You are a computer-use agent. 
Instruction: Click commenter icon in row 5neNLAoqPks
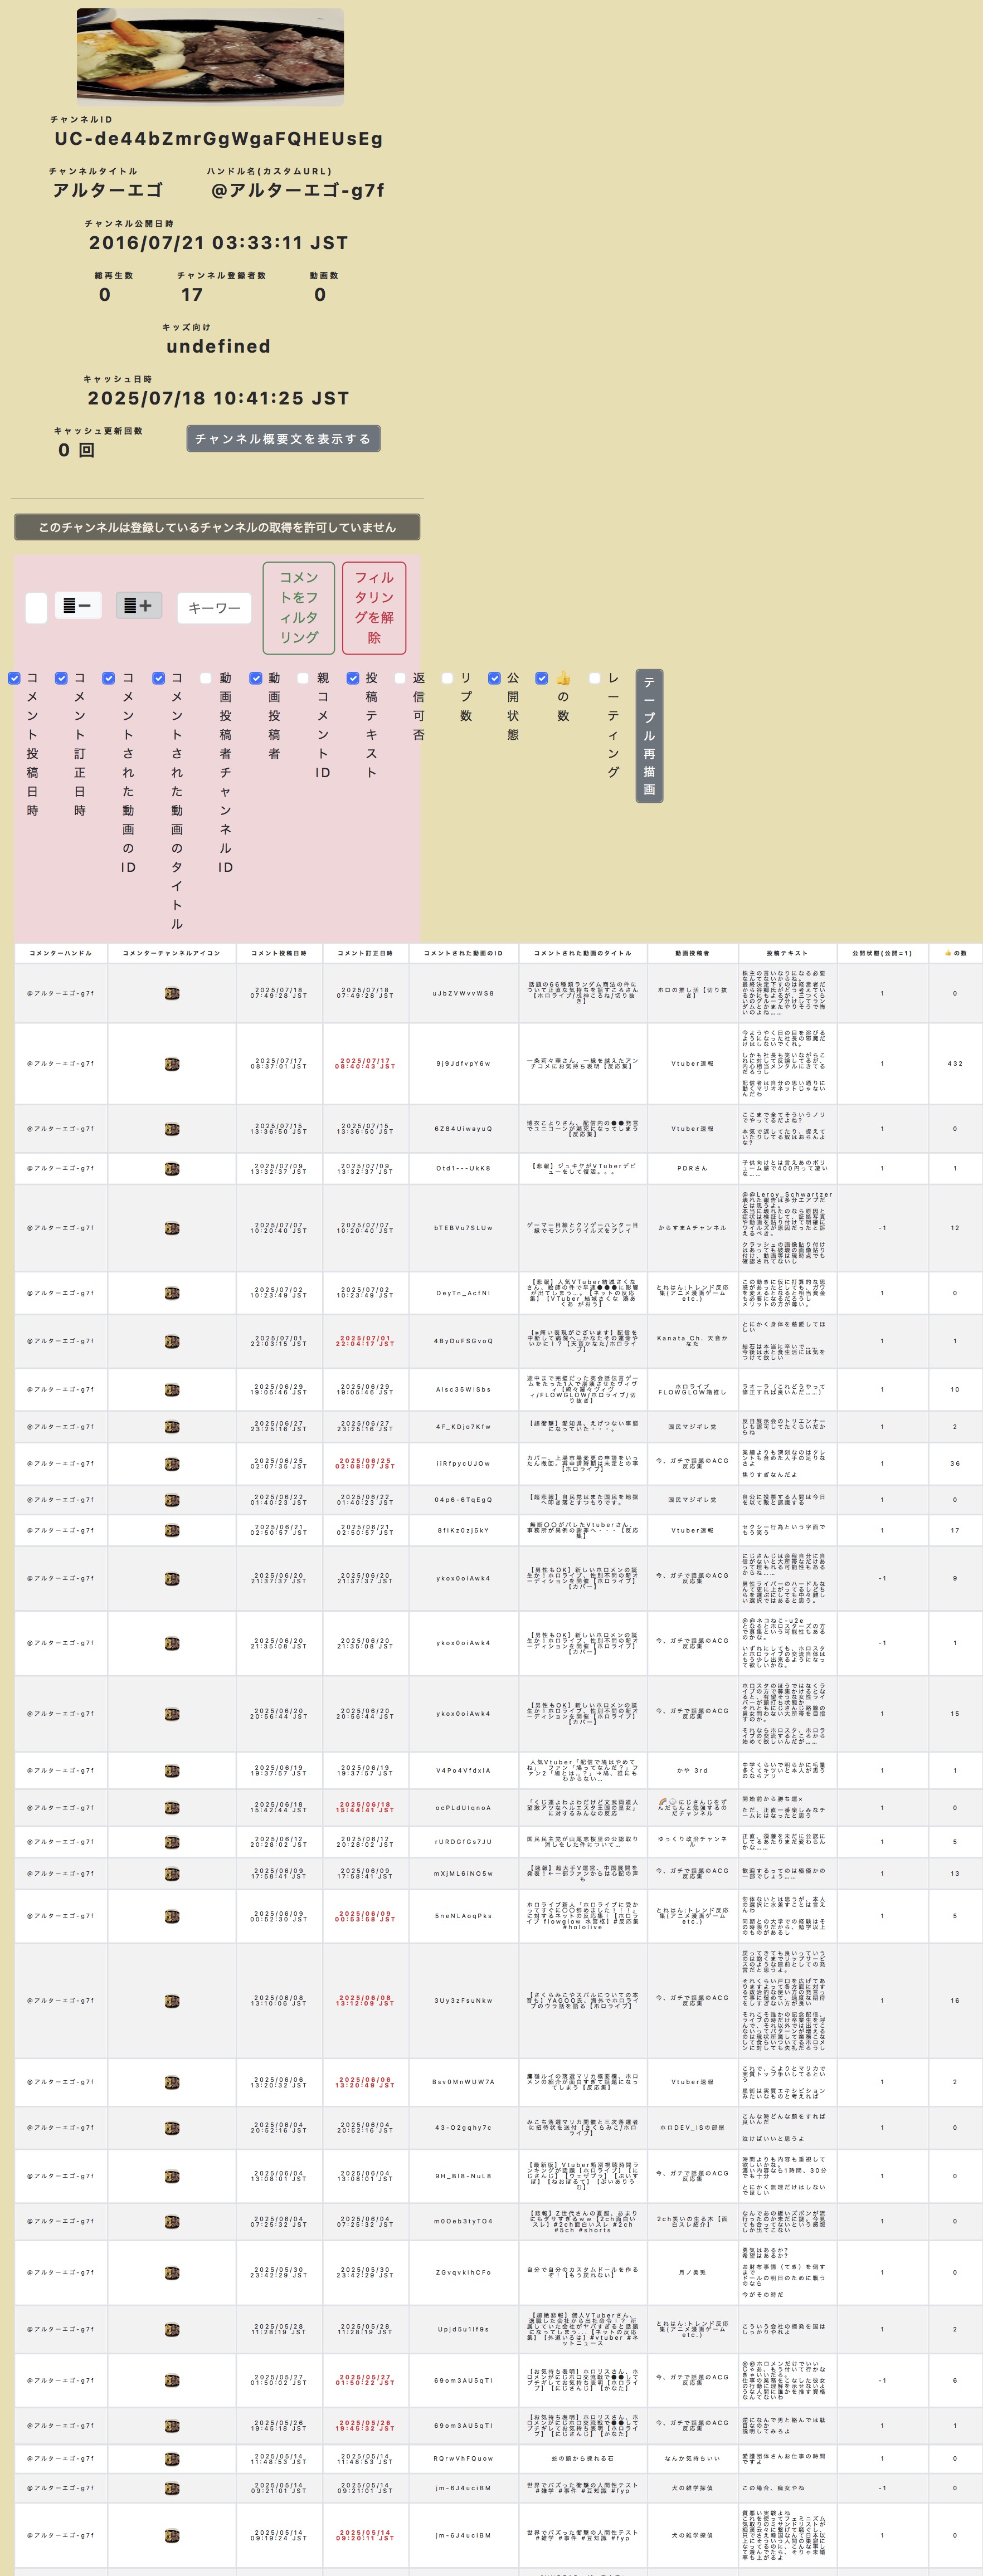(x=172, y=1917)
